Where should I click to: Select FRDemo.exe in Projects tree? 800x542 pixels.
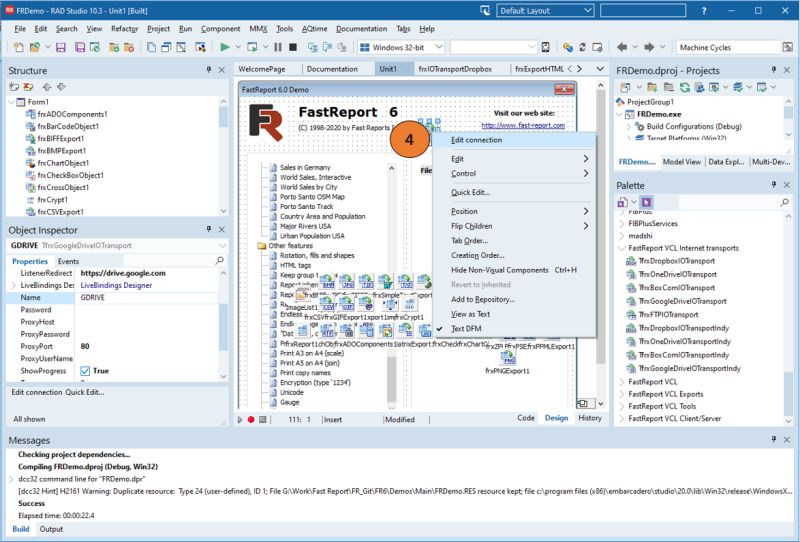pyautogui.click(x=659, y=114)
